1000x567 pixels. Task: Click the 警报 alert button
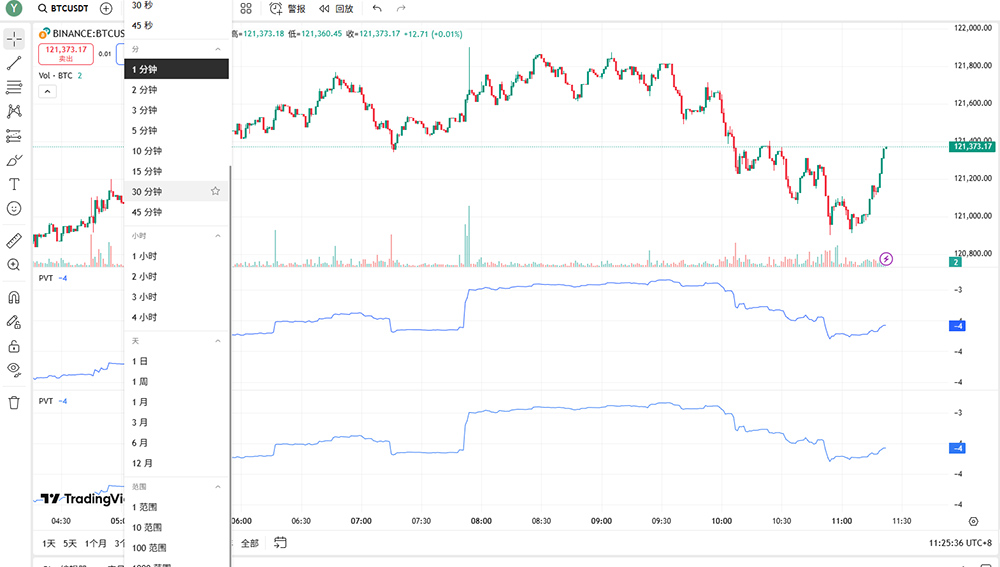[288, 8]
